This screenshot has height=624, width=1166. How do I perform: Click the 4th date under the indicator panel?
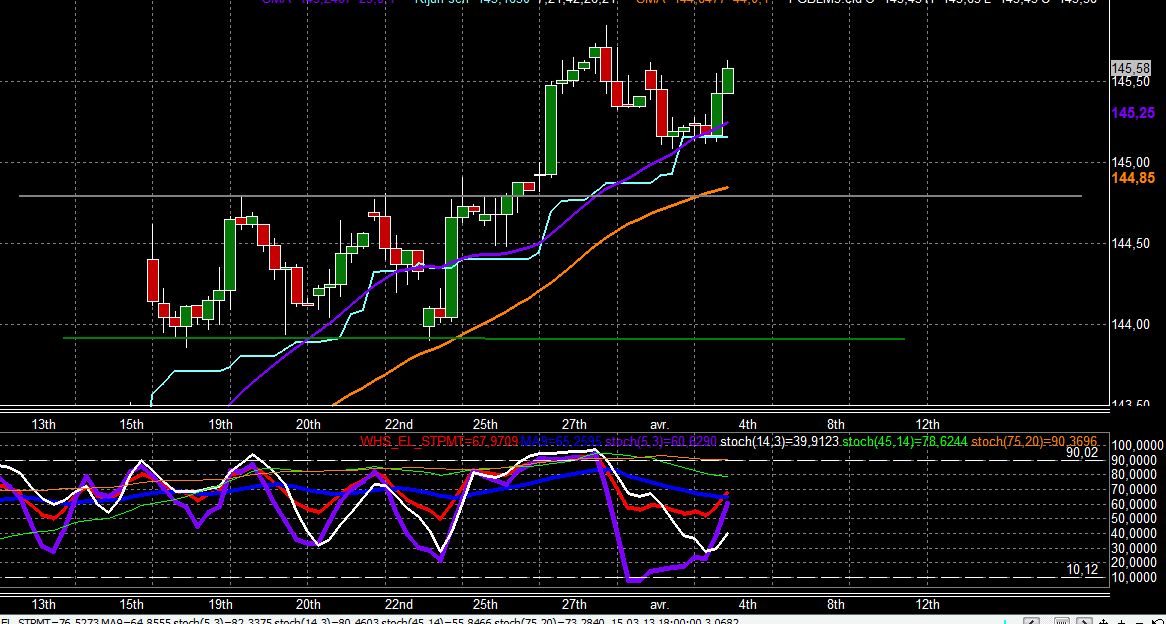pos(748,604)
